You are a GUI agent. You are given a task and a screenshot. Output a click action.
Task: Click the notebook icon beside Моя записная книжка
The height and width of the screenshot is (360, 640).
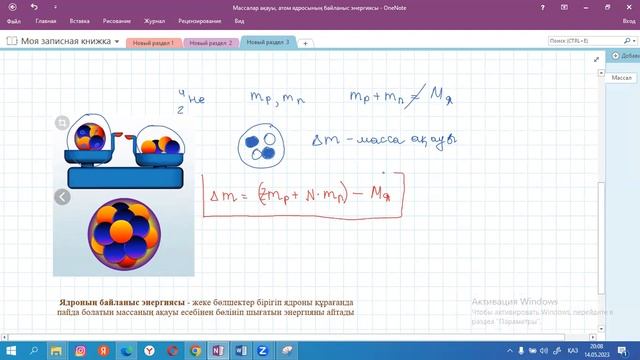click(x=12, y=41)
